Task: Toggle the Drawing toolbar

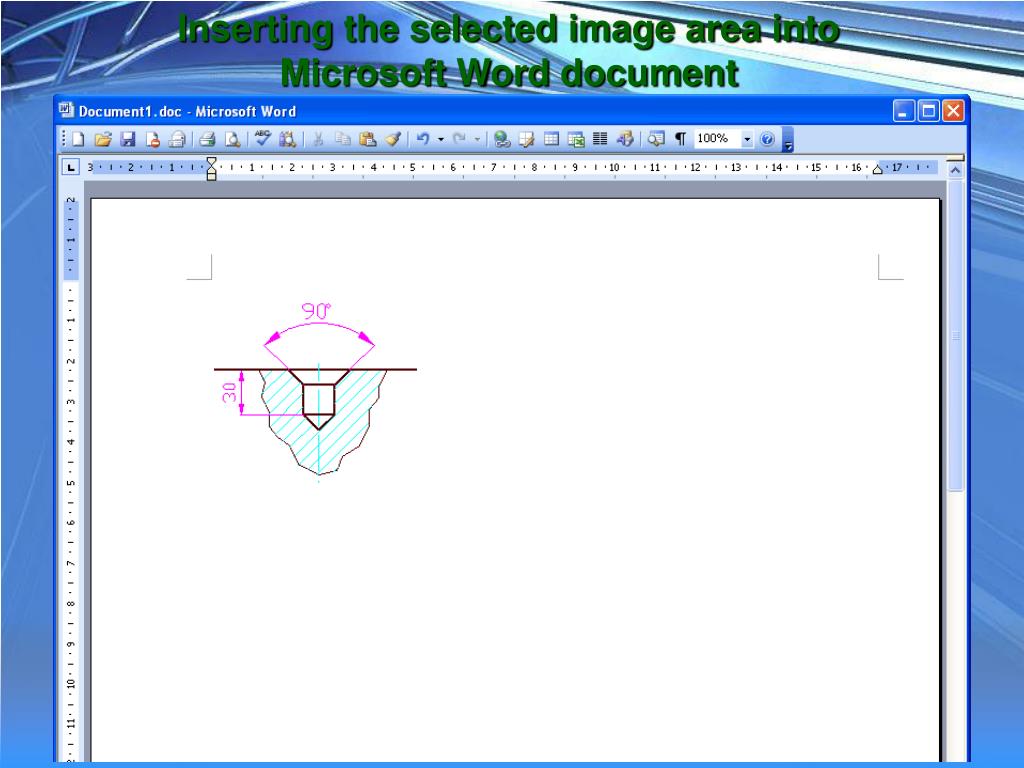Action: click(x=625, y=139)
